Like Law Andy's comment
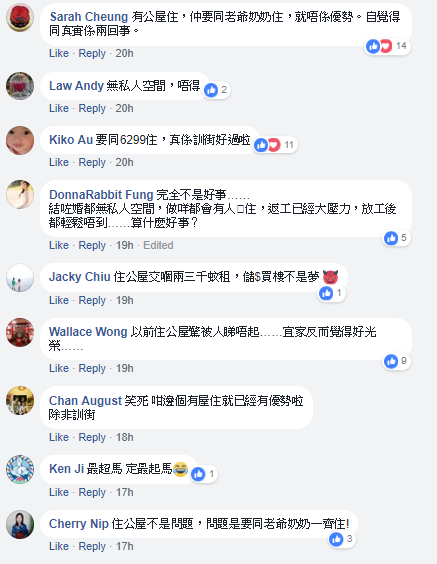 coord(59,108)
